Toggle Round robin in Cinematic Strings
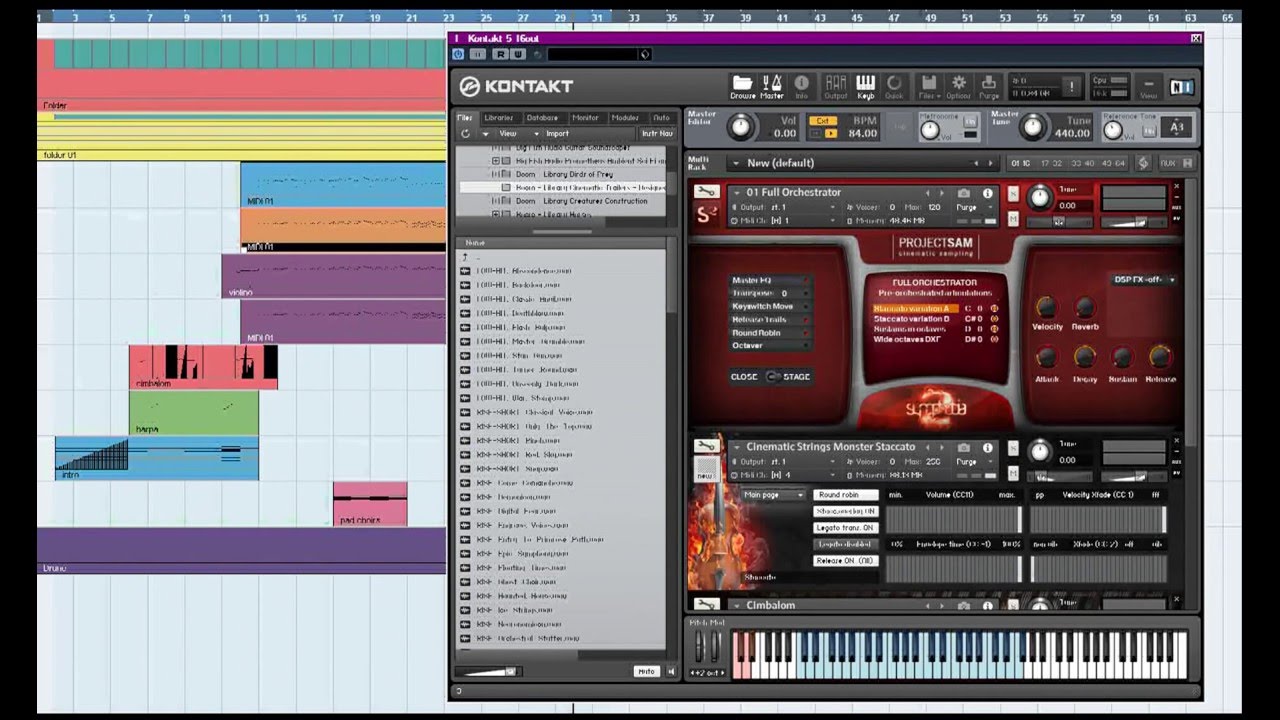Viewport: 1280px width, 720px height. 845,495
